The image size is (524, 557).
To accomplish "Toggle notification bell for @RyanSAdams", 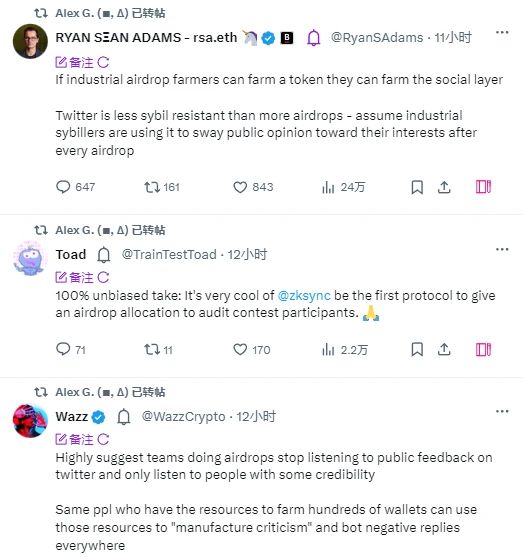I will [314, 38].
